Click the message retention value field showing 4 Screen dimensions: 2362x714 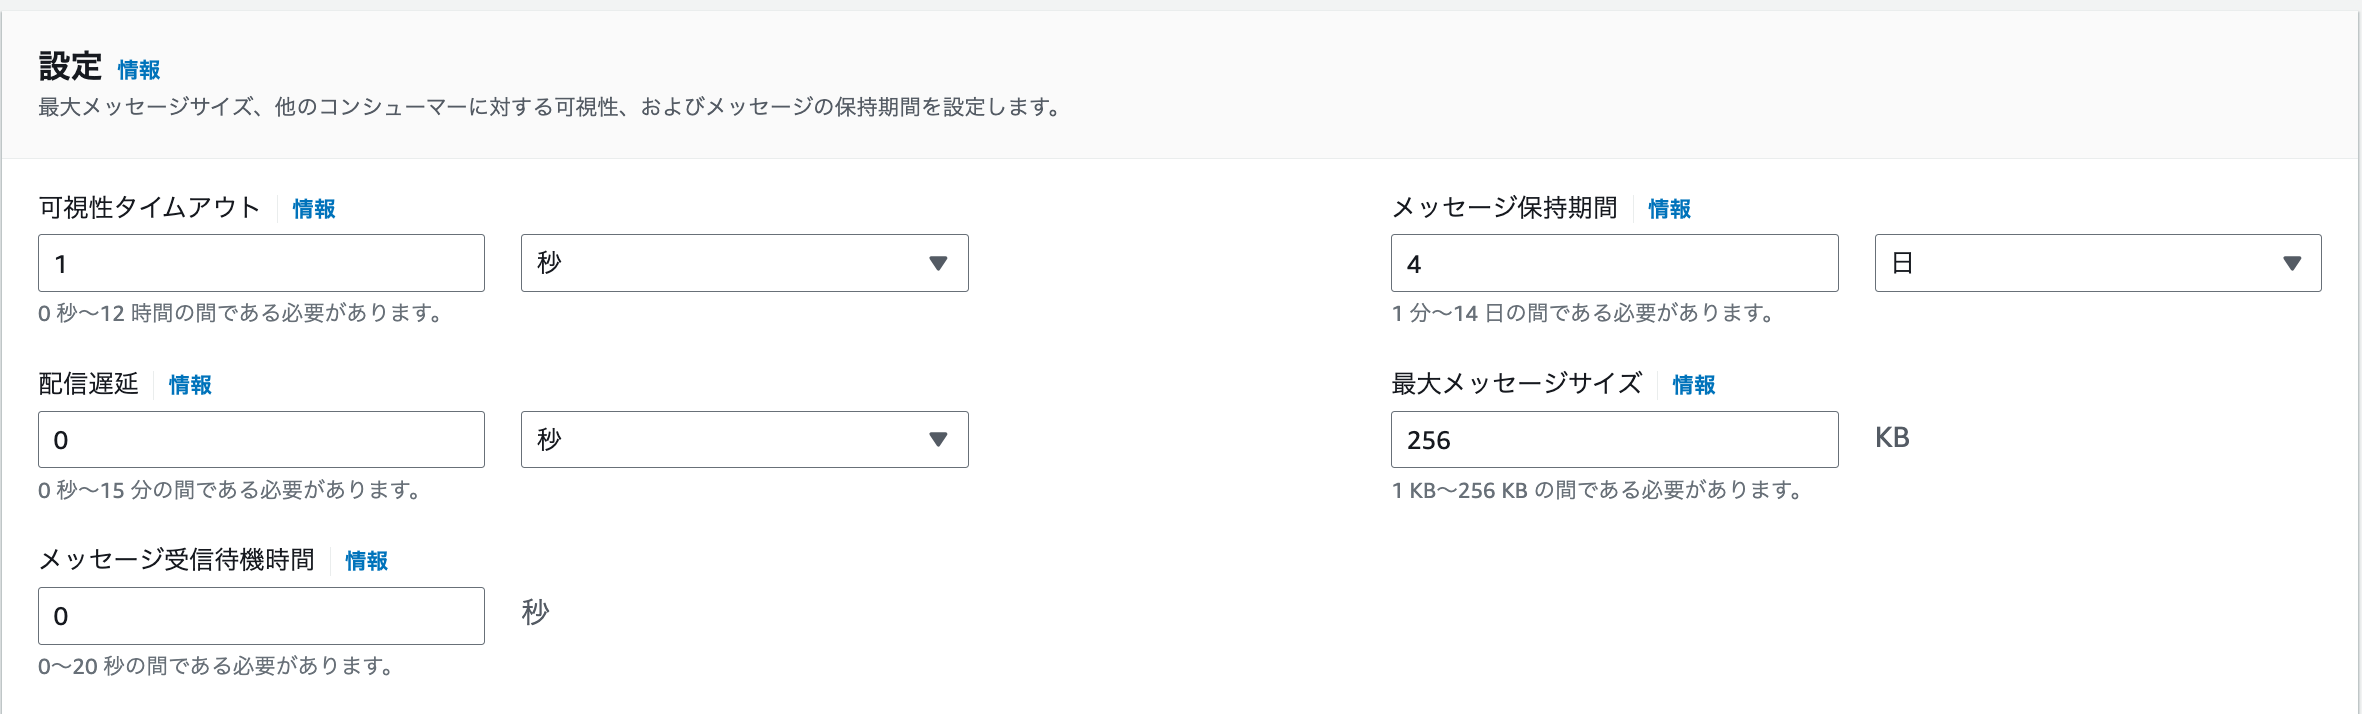[x=1614, y=262]
